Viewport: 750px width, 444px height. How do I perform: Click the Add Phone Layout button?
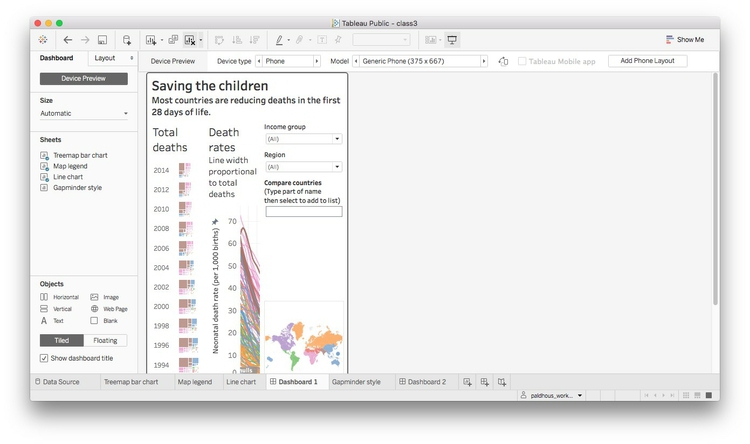[648, 61]
